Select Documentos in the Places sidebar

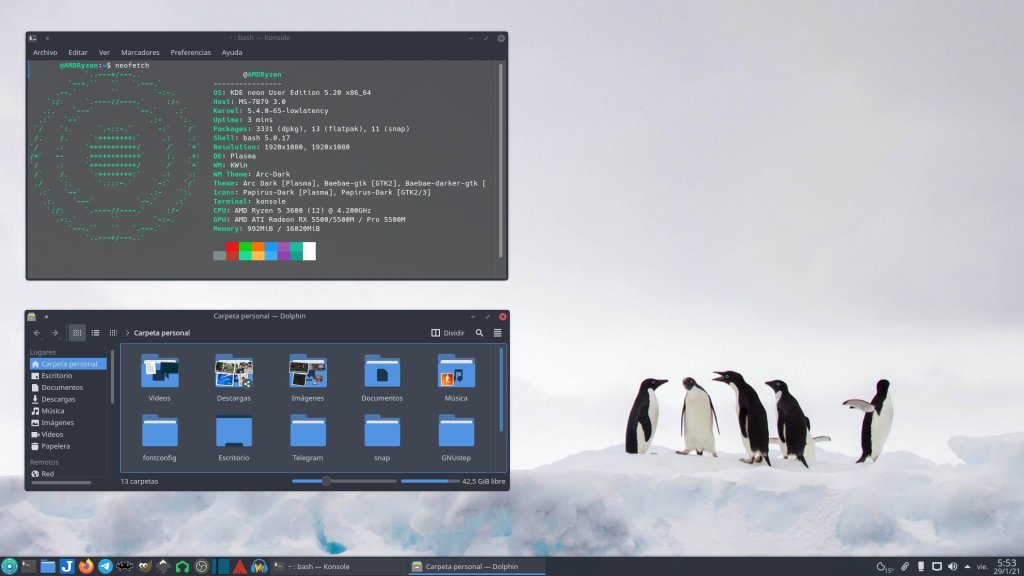pos(61,387)
